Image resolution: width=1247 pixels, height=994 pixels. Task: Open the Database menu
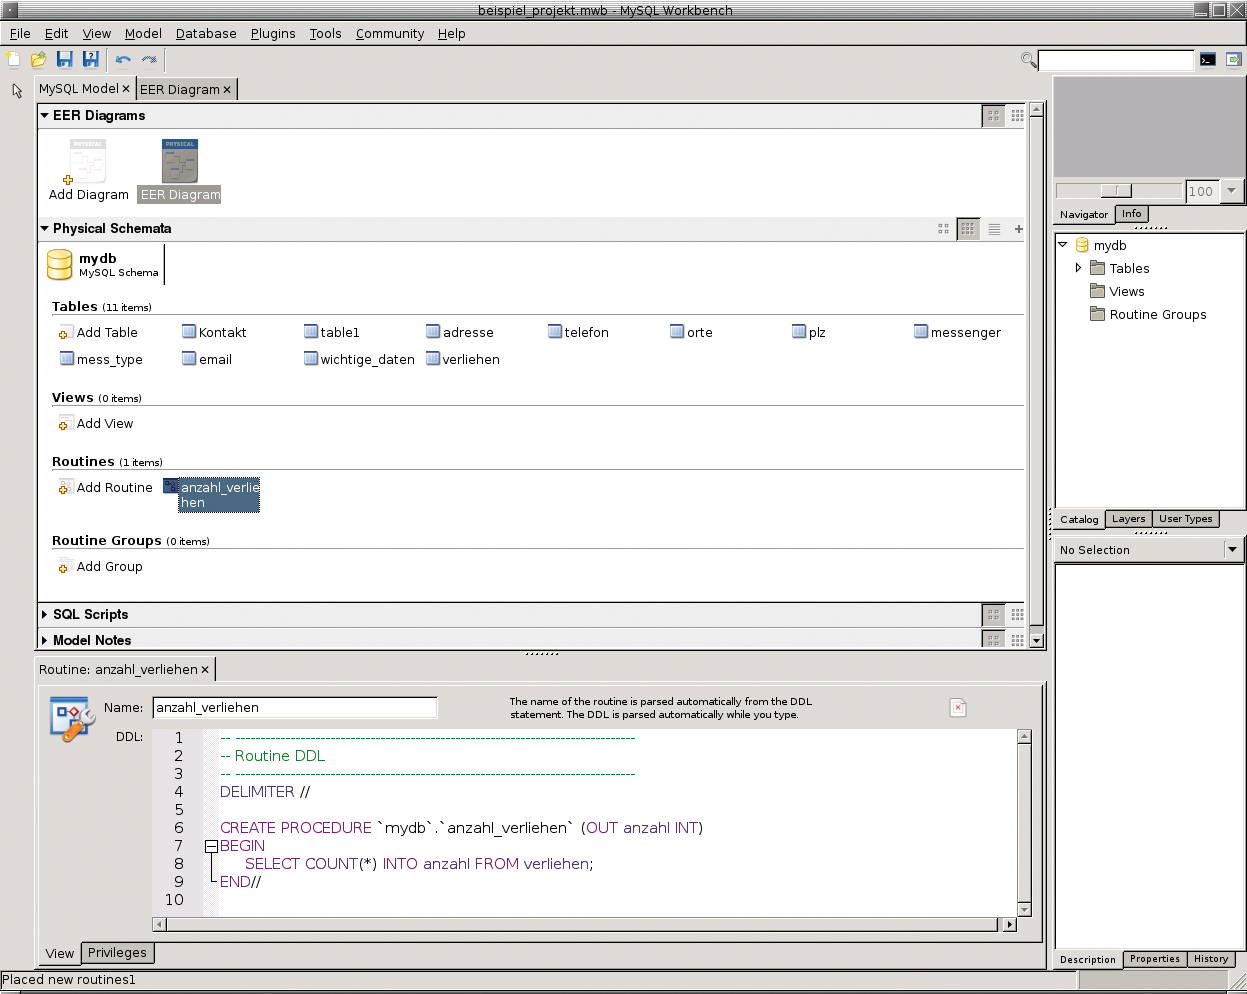tap(206, 33)
